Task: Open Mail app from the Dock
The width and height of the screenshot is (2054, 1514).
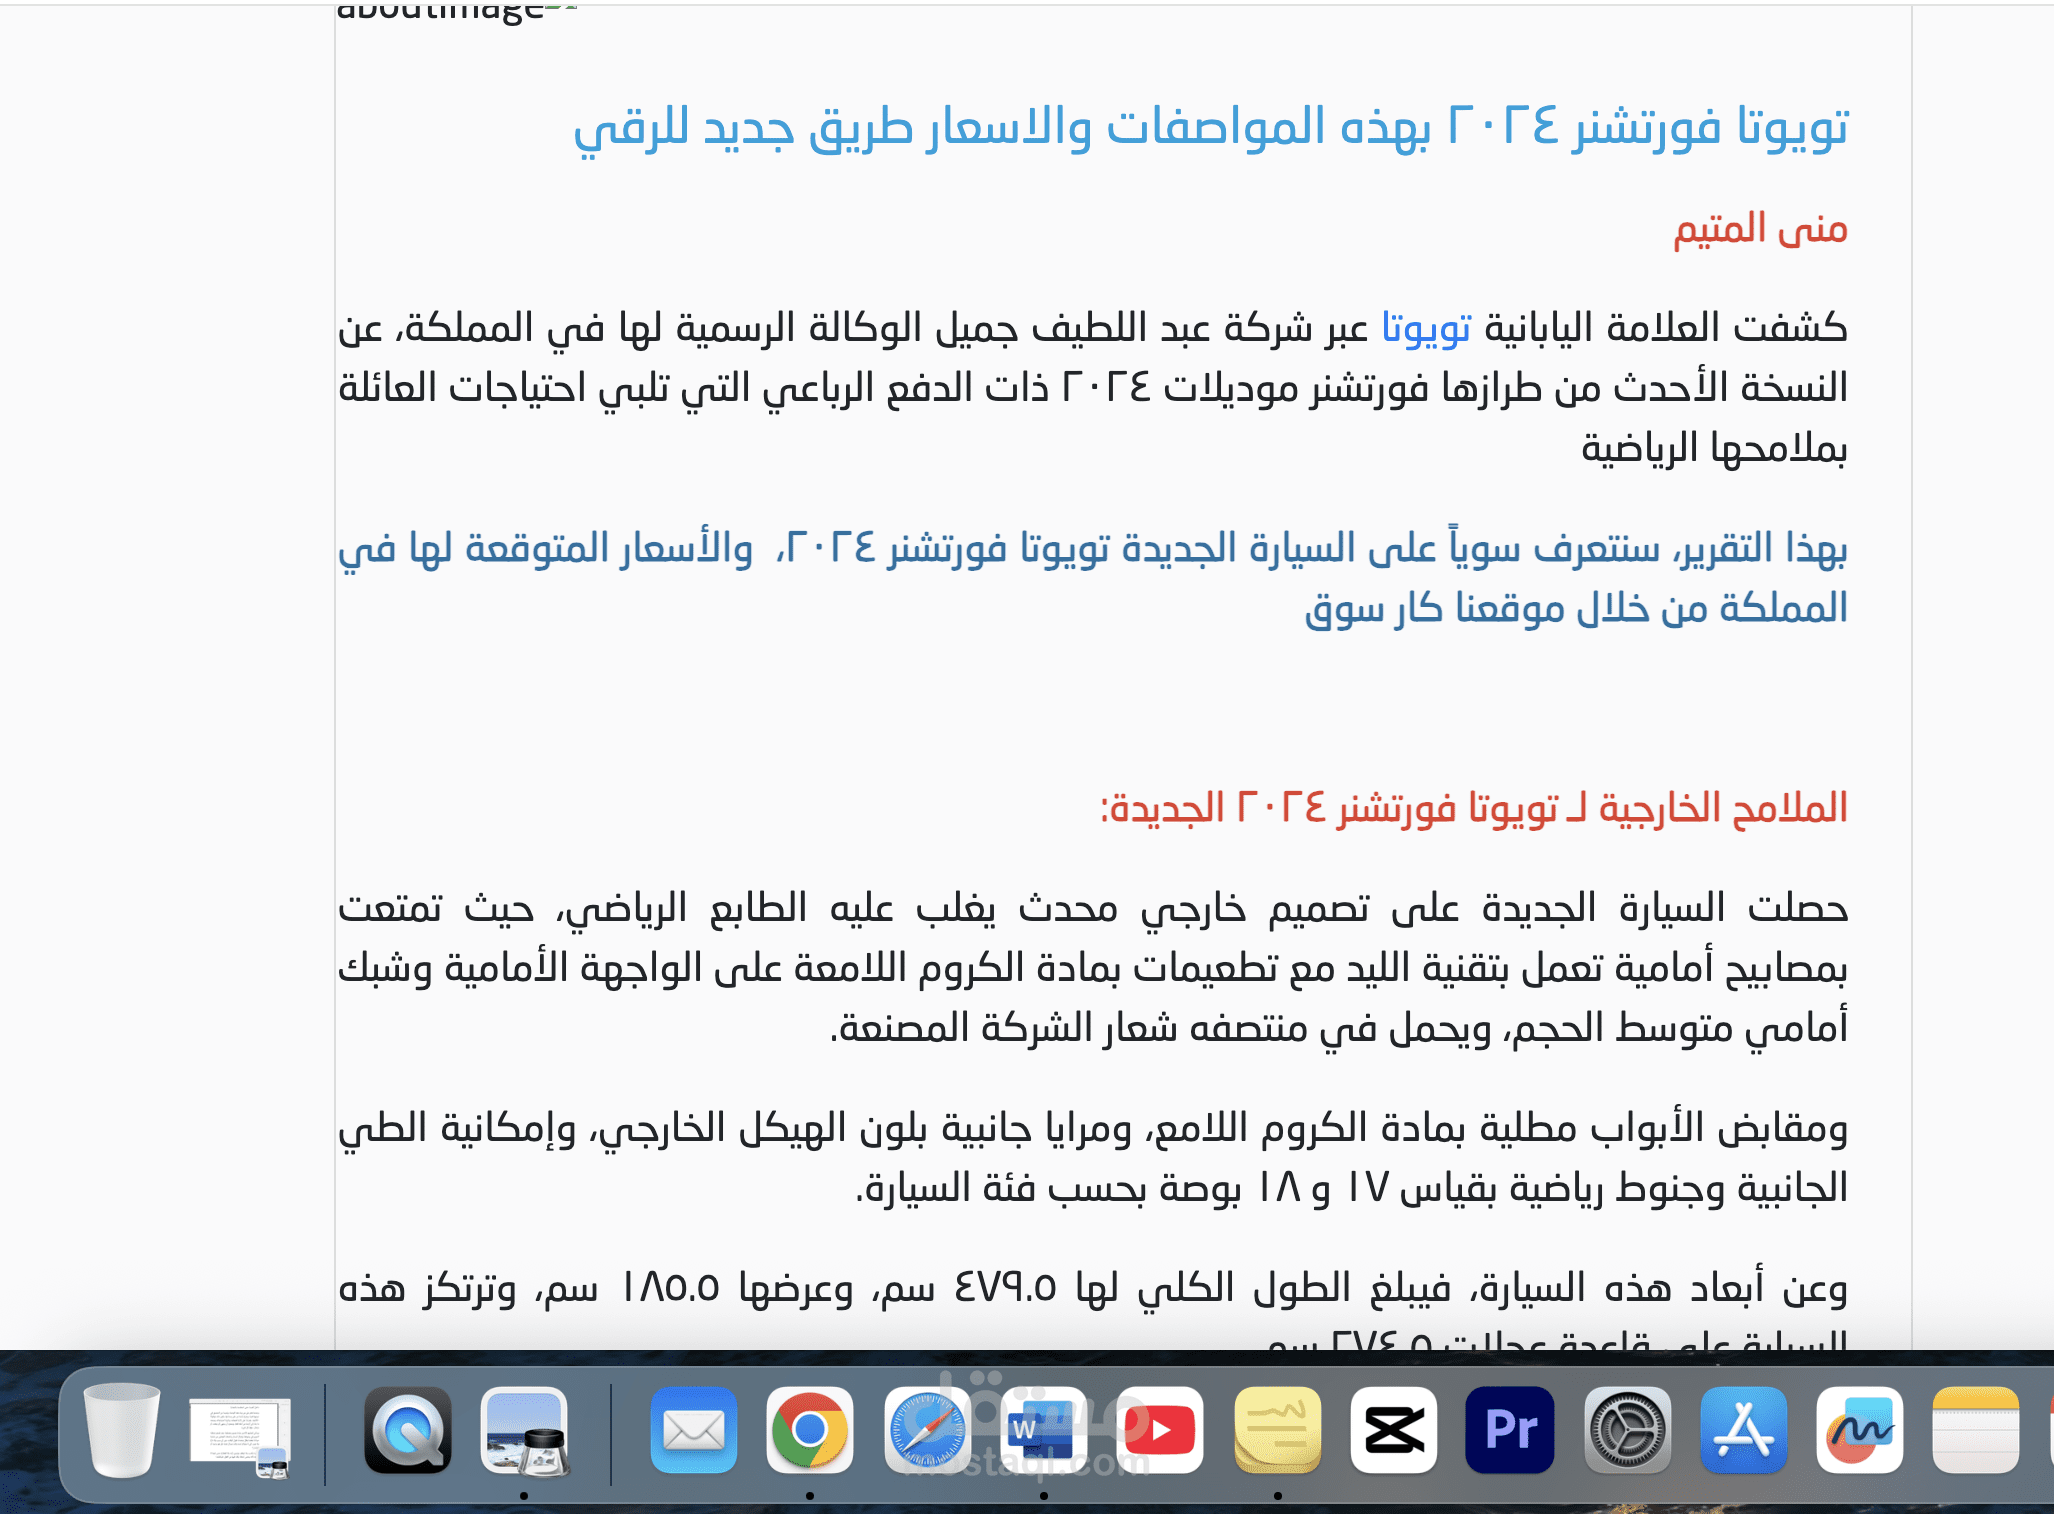Action: tap(693, 1430)
